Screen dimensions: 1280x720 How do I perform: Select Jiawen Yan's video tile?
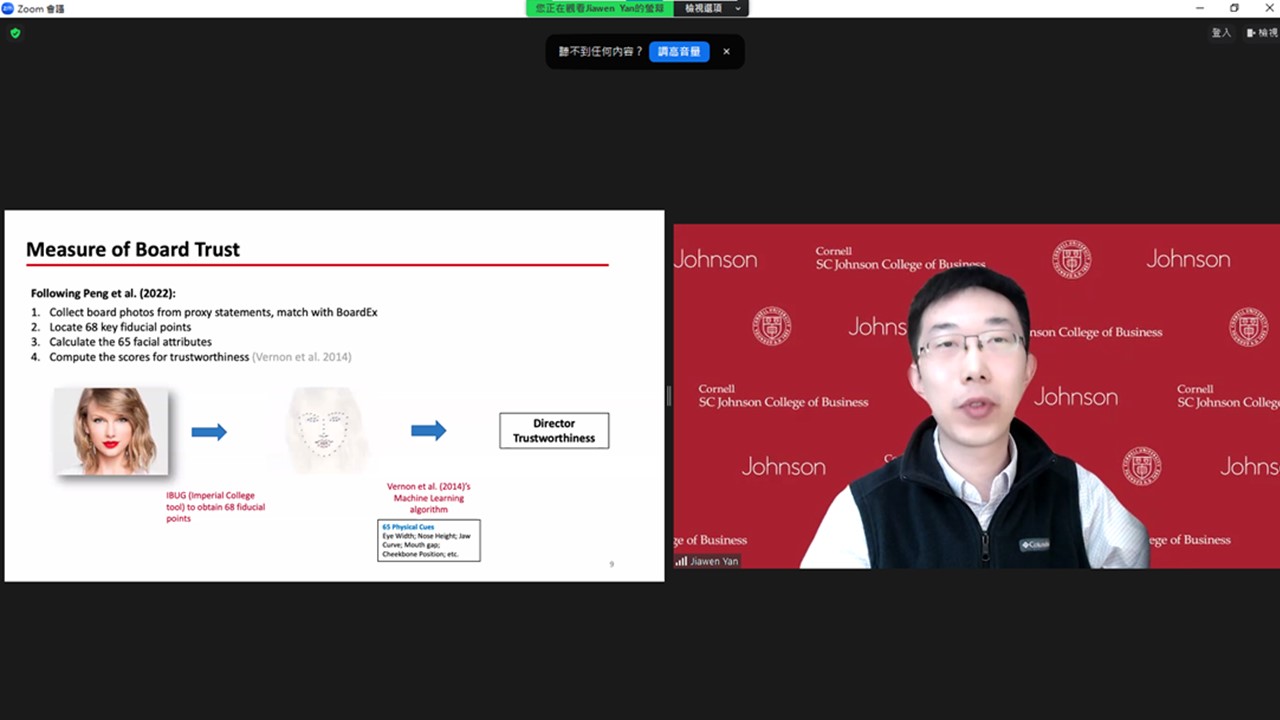click(976, 396)
